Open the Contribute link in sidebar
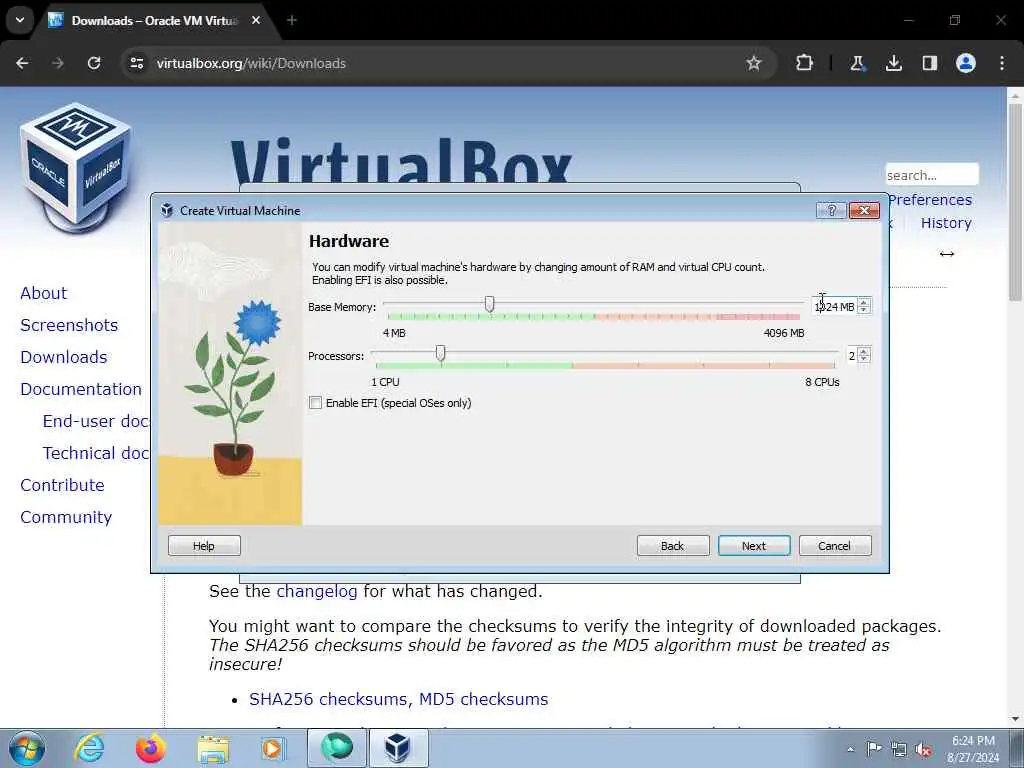1024x768 pixels. tap(63, 485)
